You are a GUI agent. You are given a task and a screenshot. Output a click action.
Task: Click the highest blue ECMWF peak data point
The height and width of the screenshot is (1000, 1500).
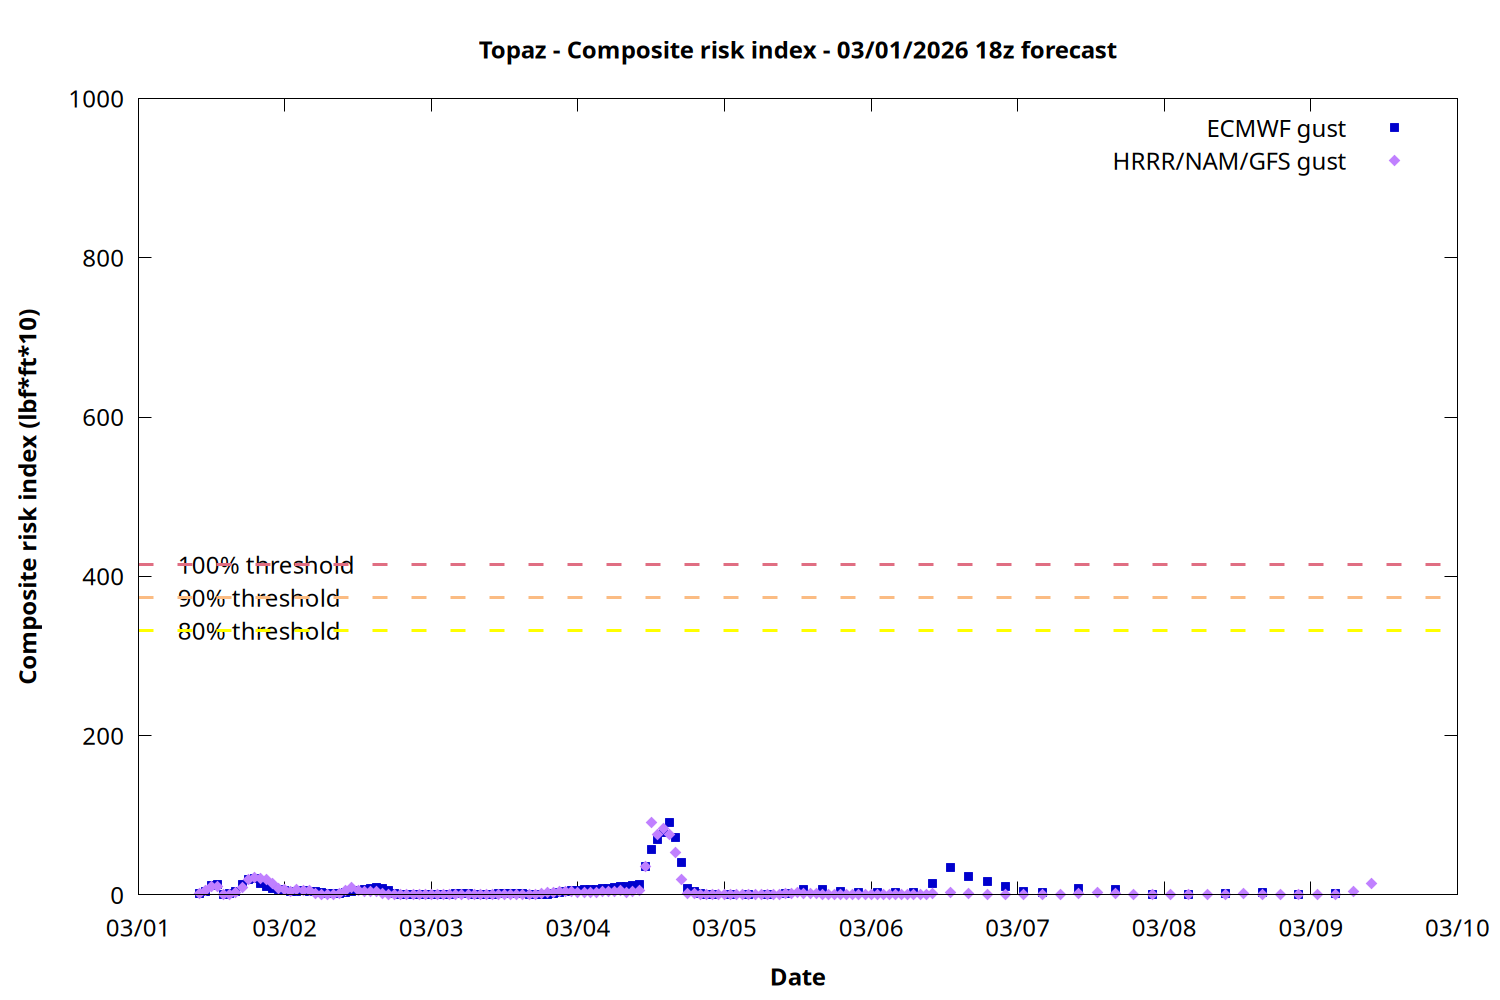pos(669,823)
